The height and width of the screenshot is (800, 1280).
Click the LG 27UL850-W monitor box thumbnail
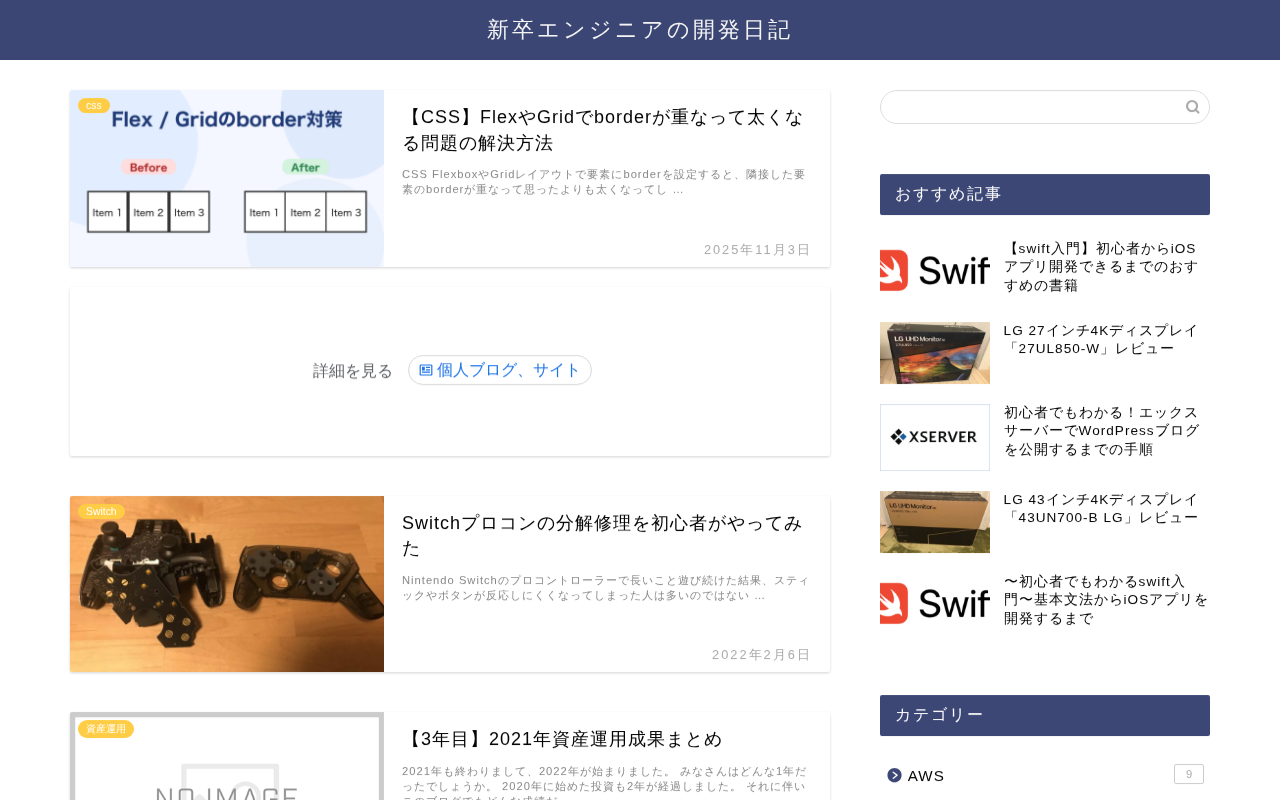[x=935, y=353]
